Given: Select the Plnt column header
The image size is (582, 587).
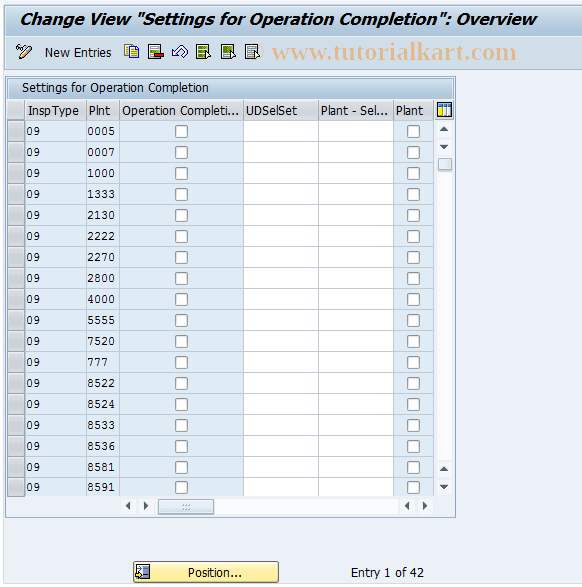Looking at the screenshot, I should pos(103,110).
